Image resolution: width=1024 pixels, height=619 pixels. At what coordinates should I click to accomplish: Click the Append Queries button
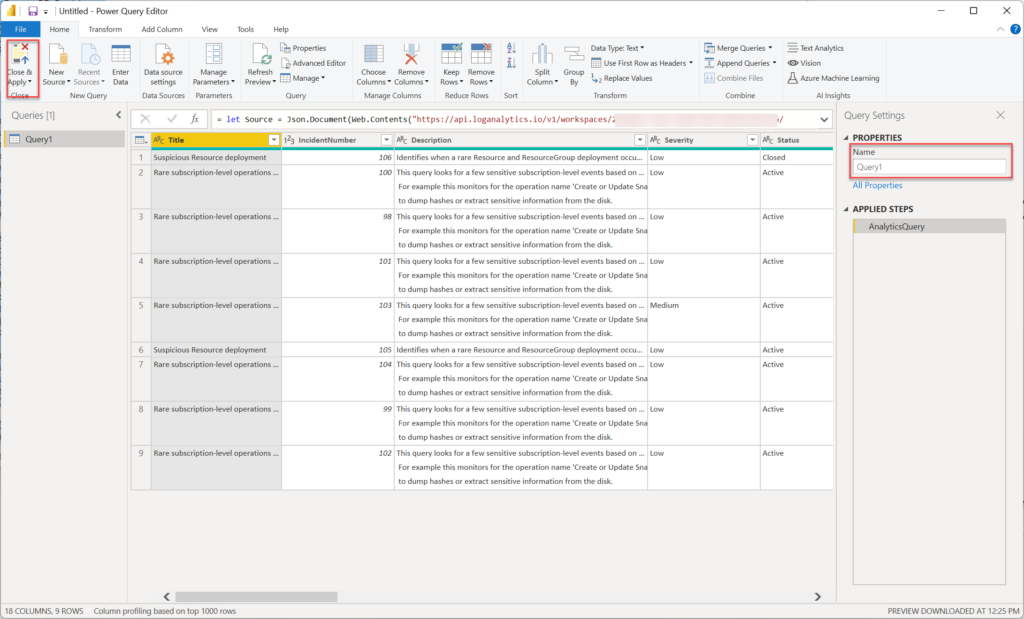click(x=741, y=63)
